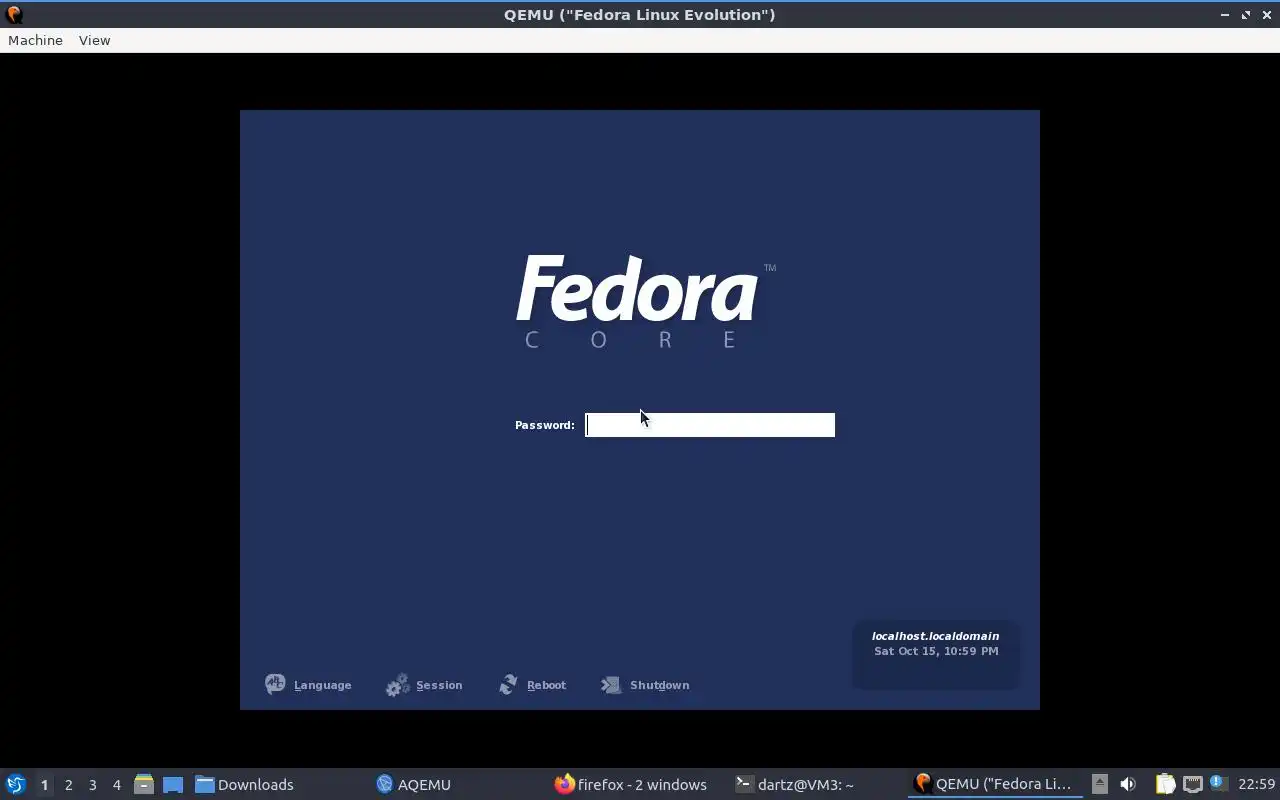The image size is (1280, 800).
Task: Maximize the QEMU window
Action: click(1246, 15)
